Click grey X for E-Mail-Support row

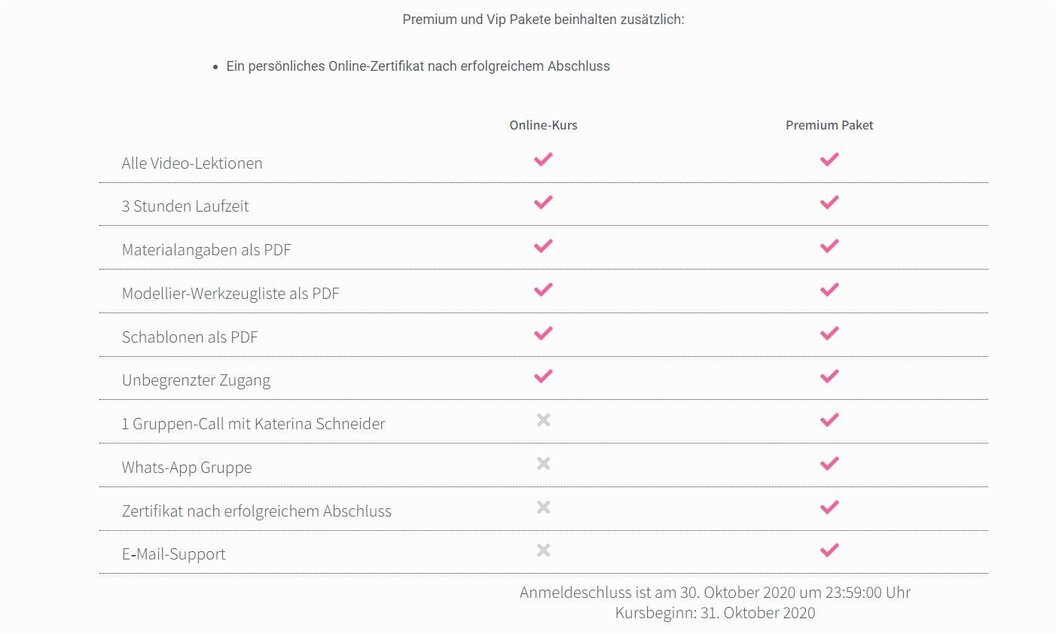[x=543, y=550]
